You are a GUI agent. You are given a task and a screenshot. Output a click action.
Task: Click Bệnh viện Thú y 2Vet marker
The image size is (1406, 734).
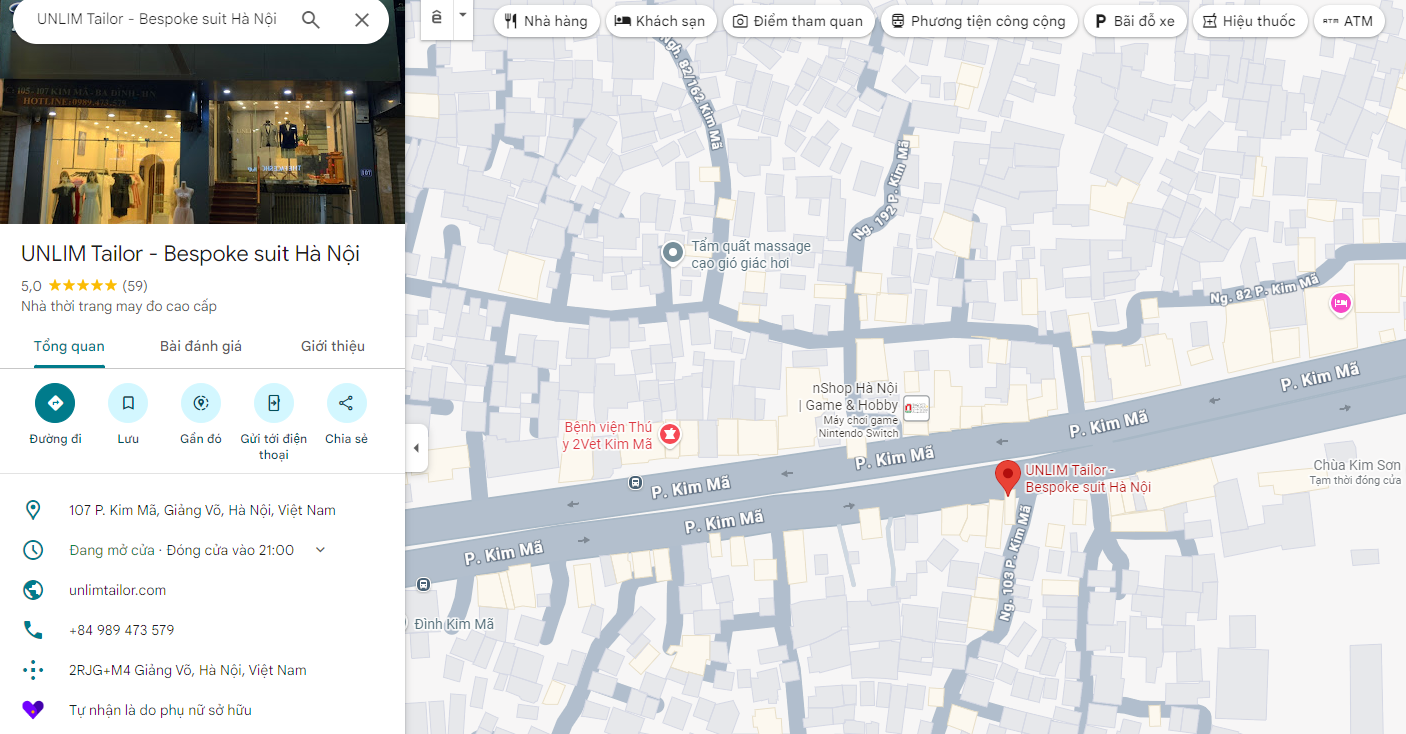pos(670,434)
